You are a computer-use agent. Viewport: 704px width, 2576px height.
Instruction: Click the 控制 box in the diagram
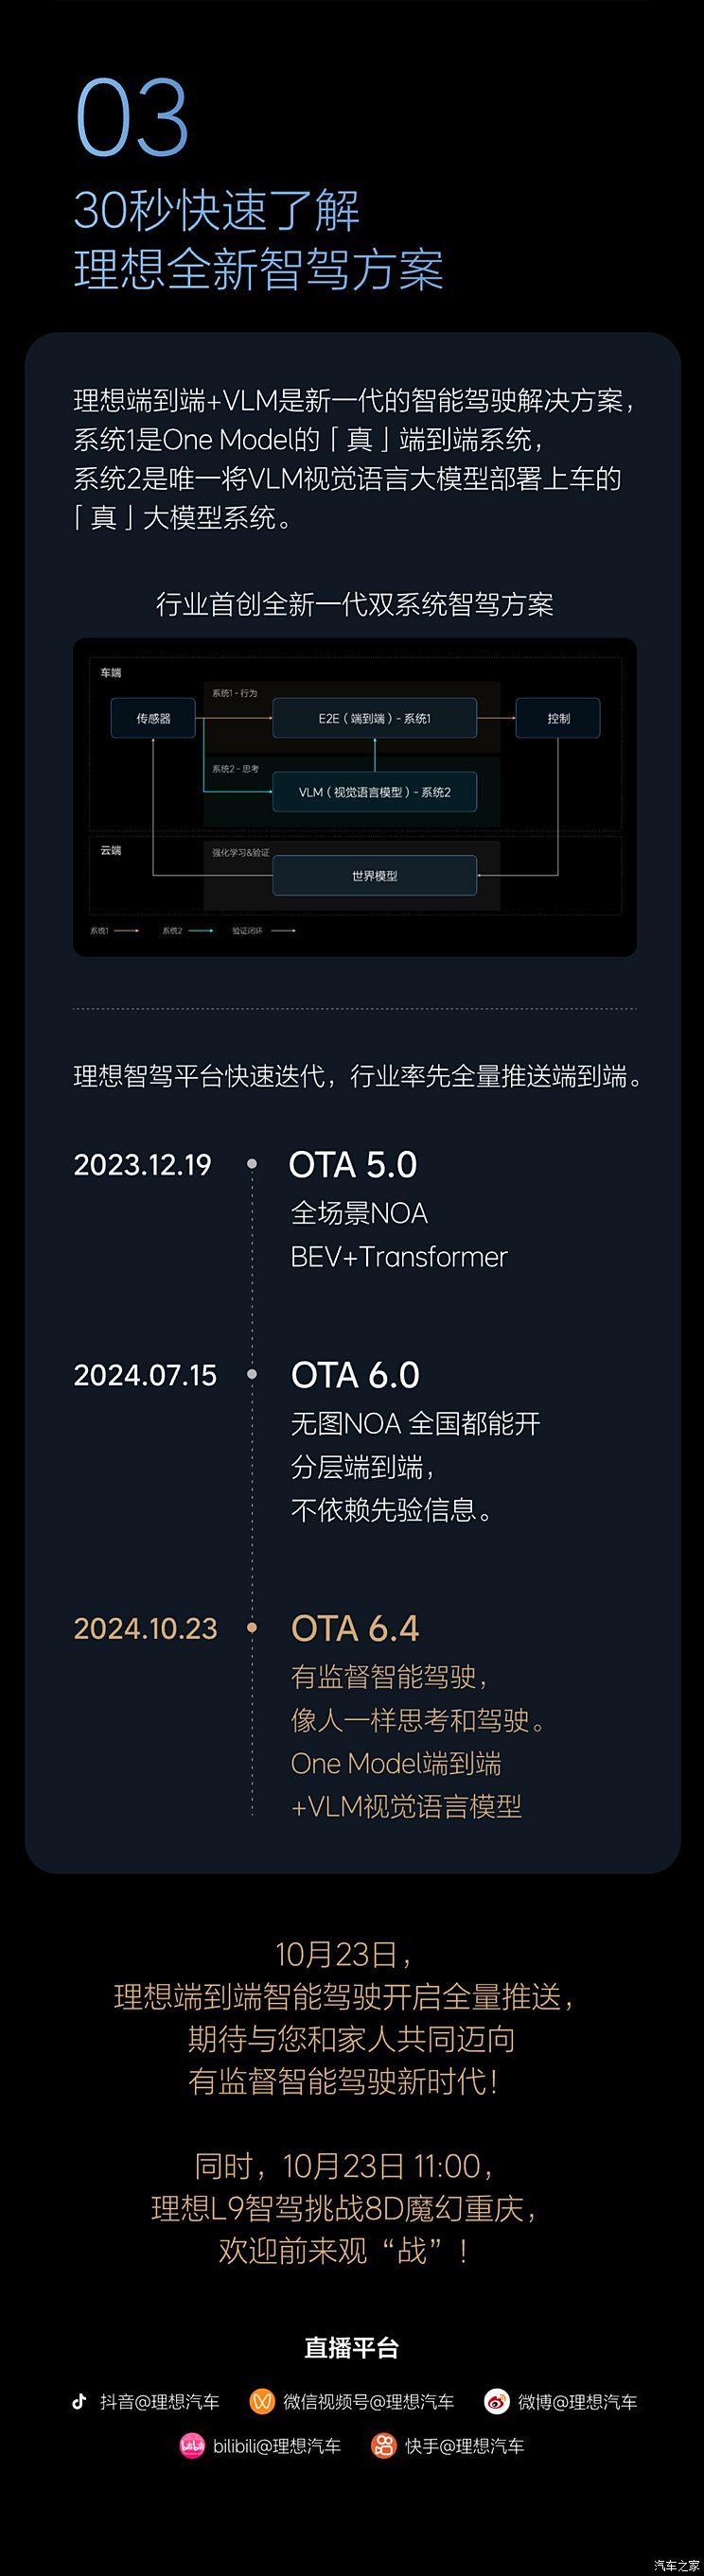point(558,718)
